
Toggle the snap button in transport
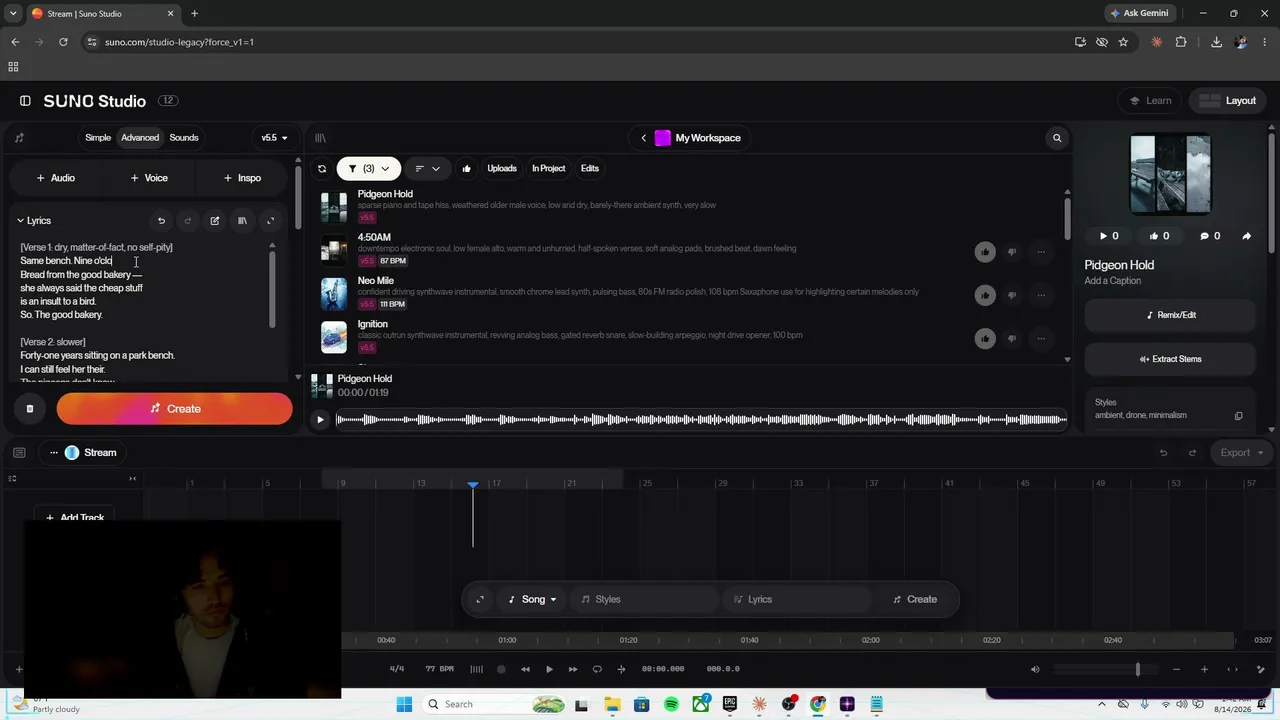coord(621,669)
